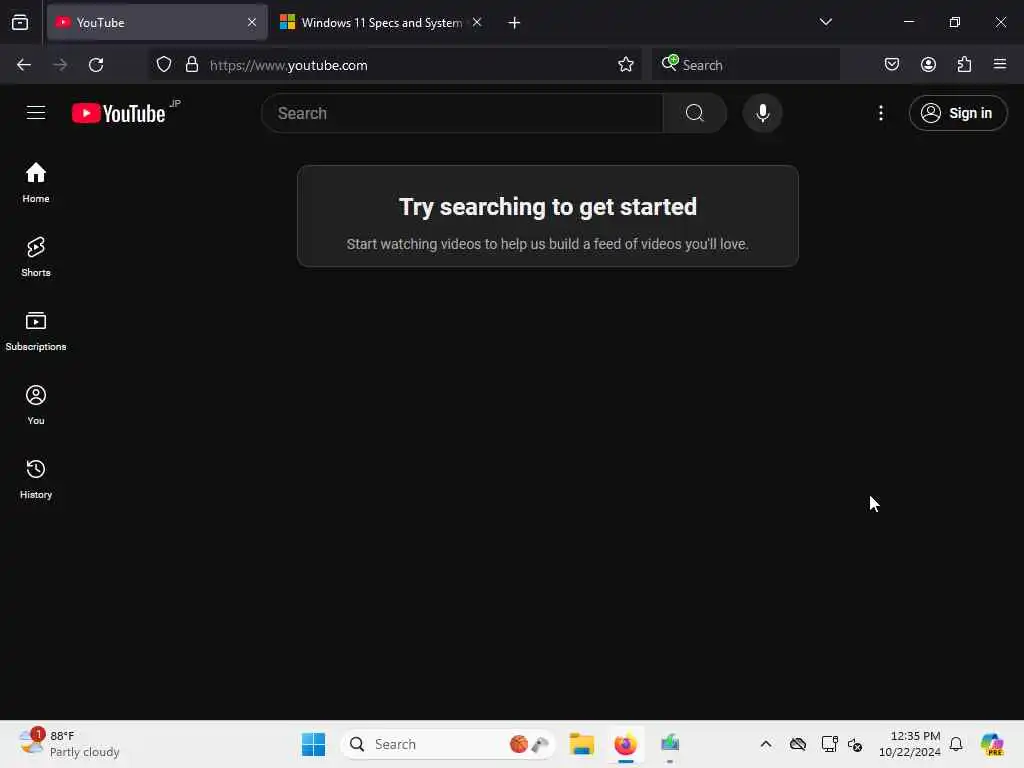Open Windows Start menu
This screenshot has width=1024, height=768.
tap(313, 744)
